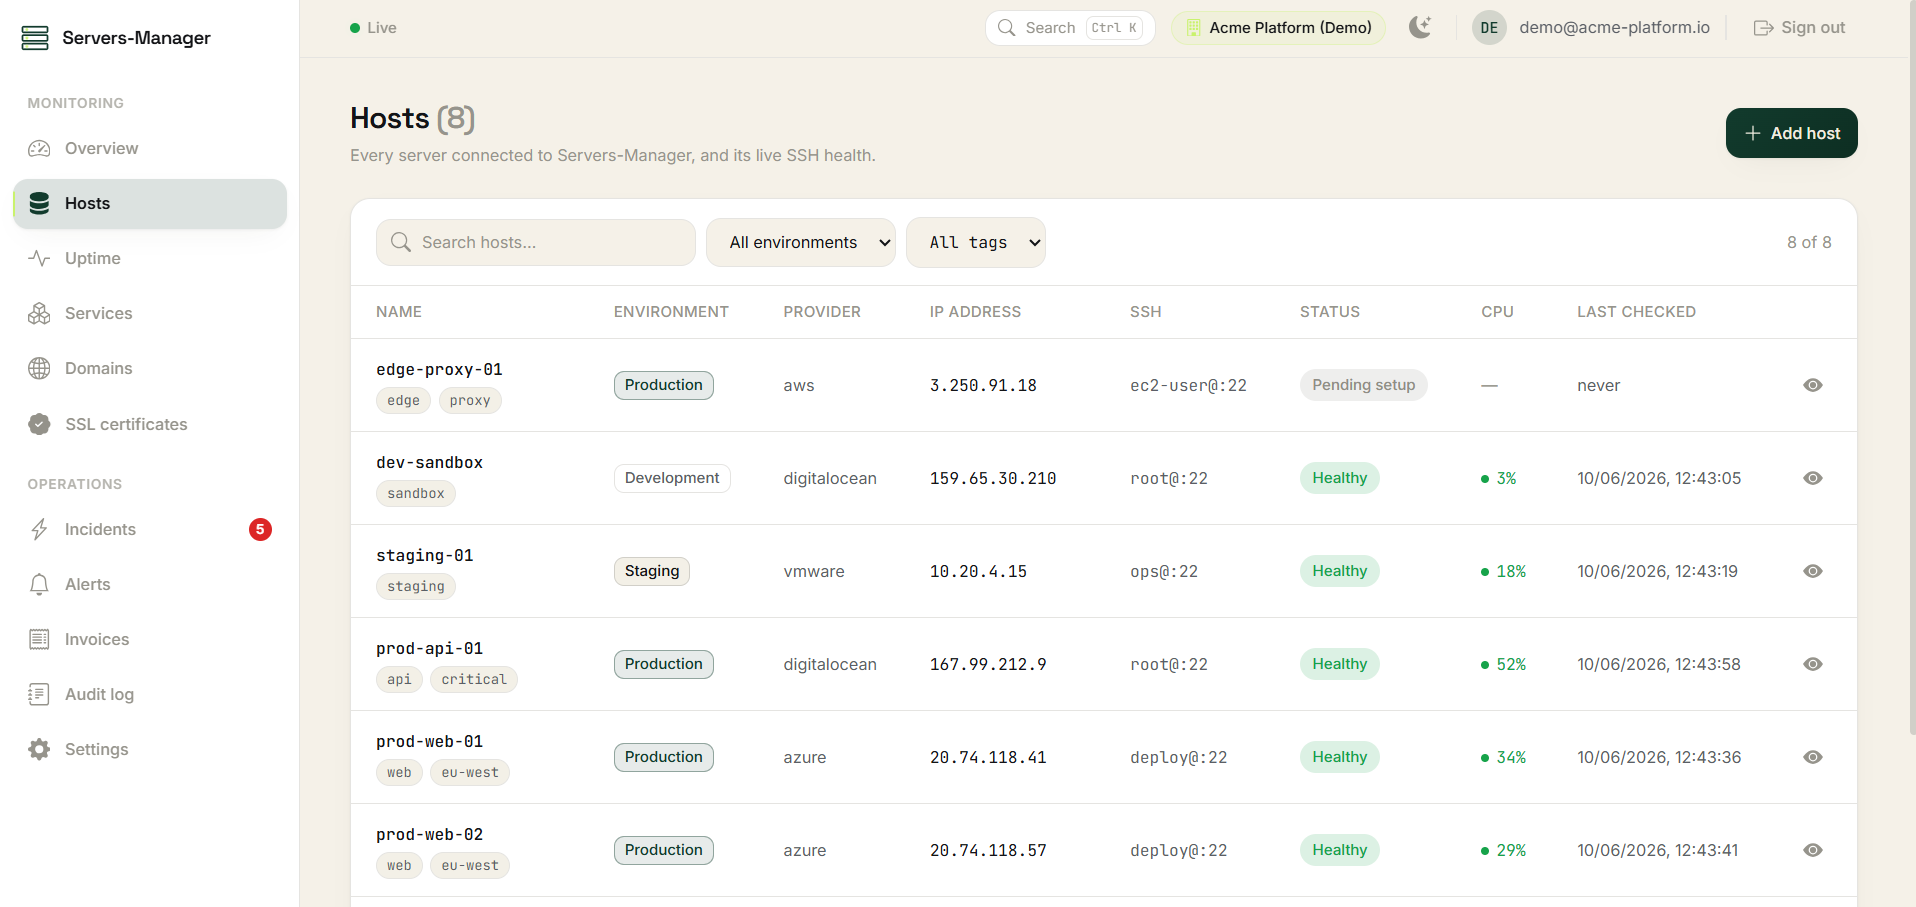The width and height of the screenshot is (1916, 907).
Task: Click the Overview gauge icon
Action: [39, 148]
